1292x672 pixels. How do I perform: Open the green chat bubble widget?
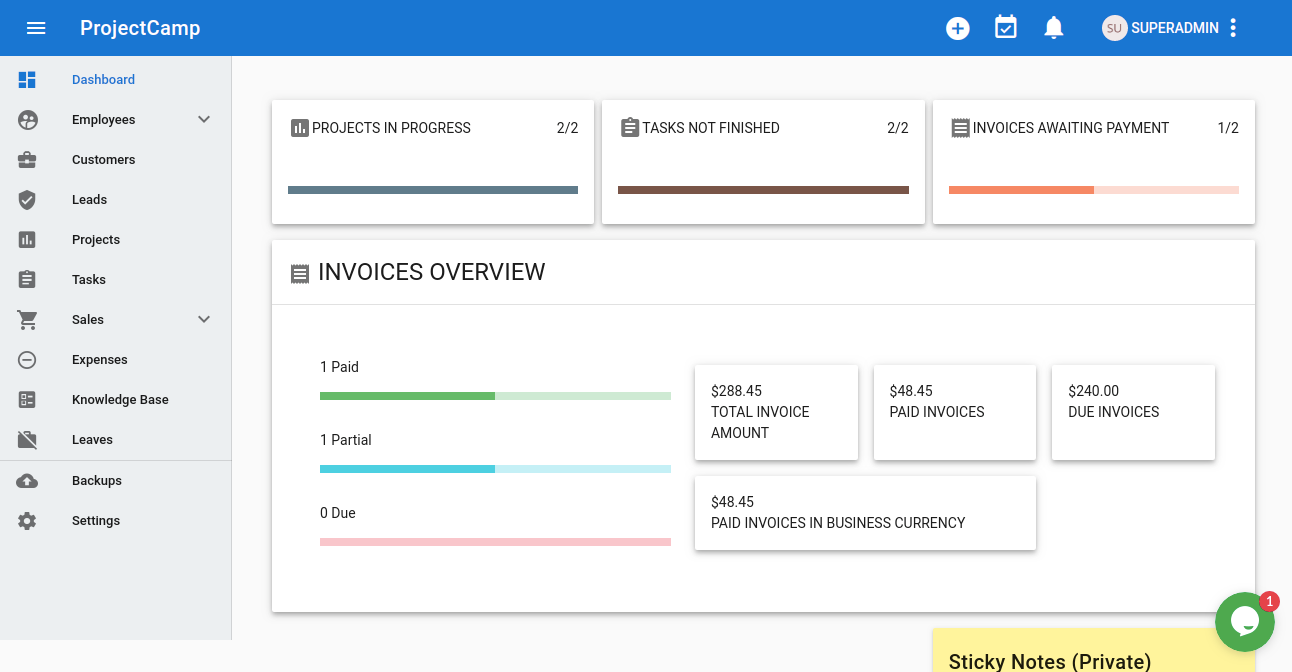(1244, 622)
